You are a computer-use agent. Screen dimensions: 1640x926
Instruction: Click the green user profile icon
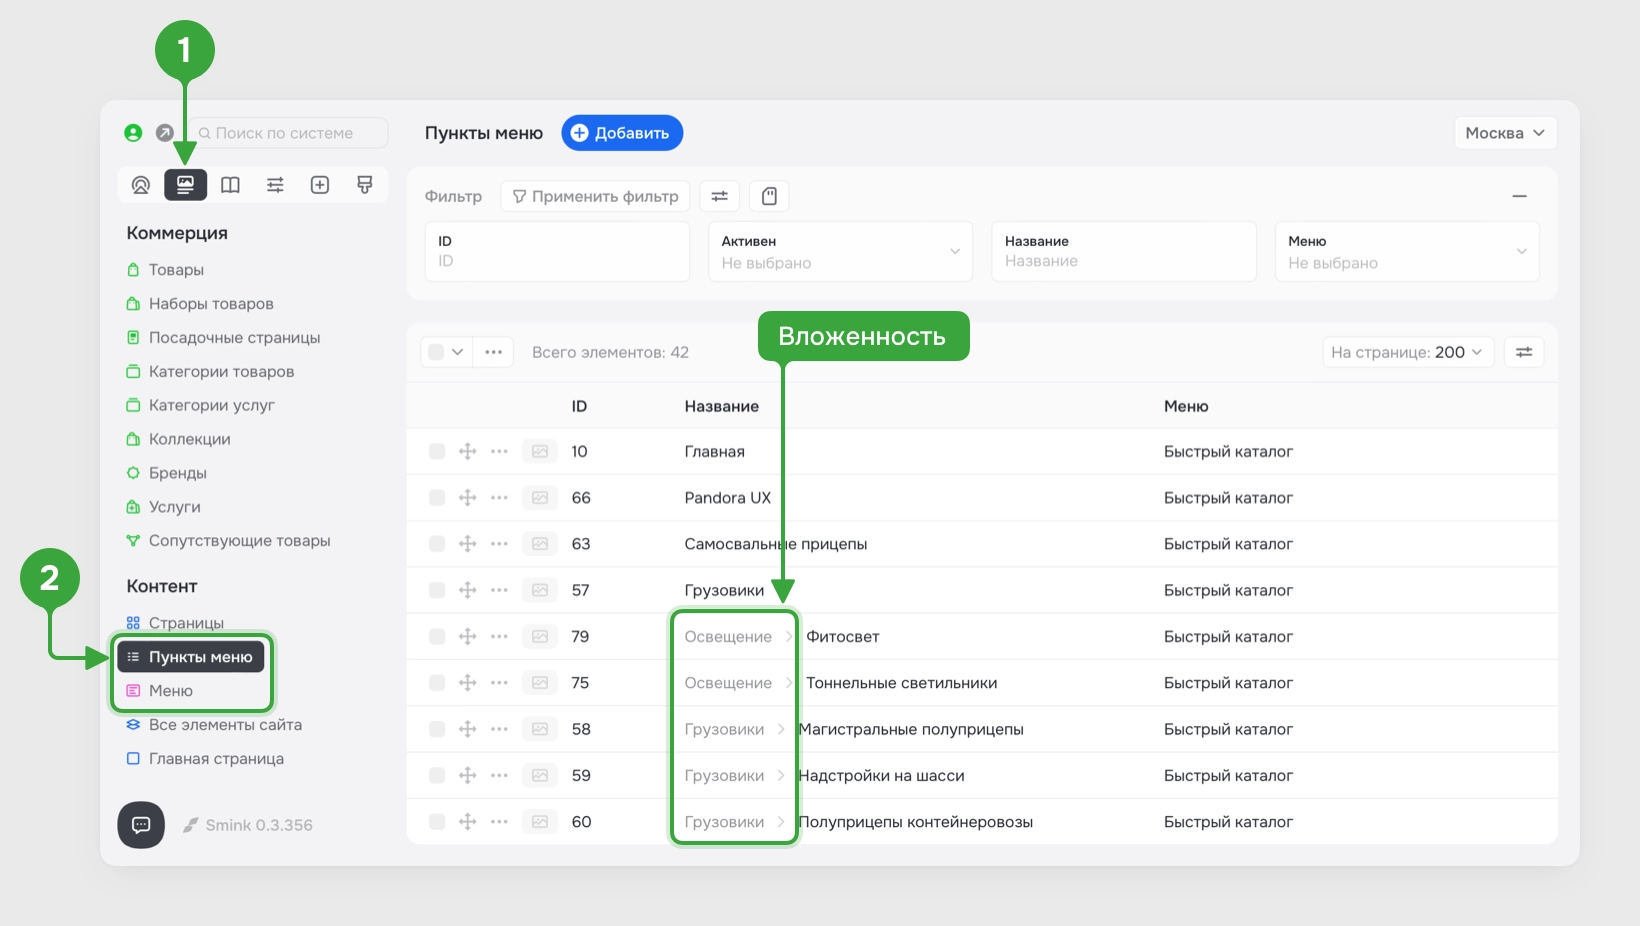point(133,133)
